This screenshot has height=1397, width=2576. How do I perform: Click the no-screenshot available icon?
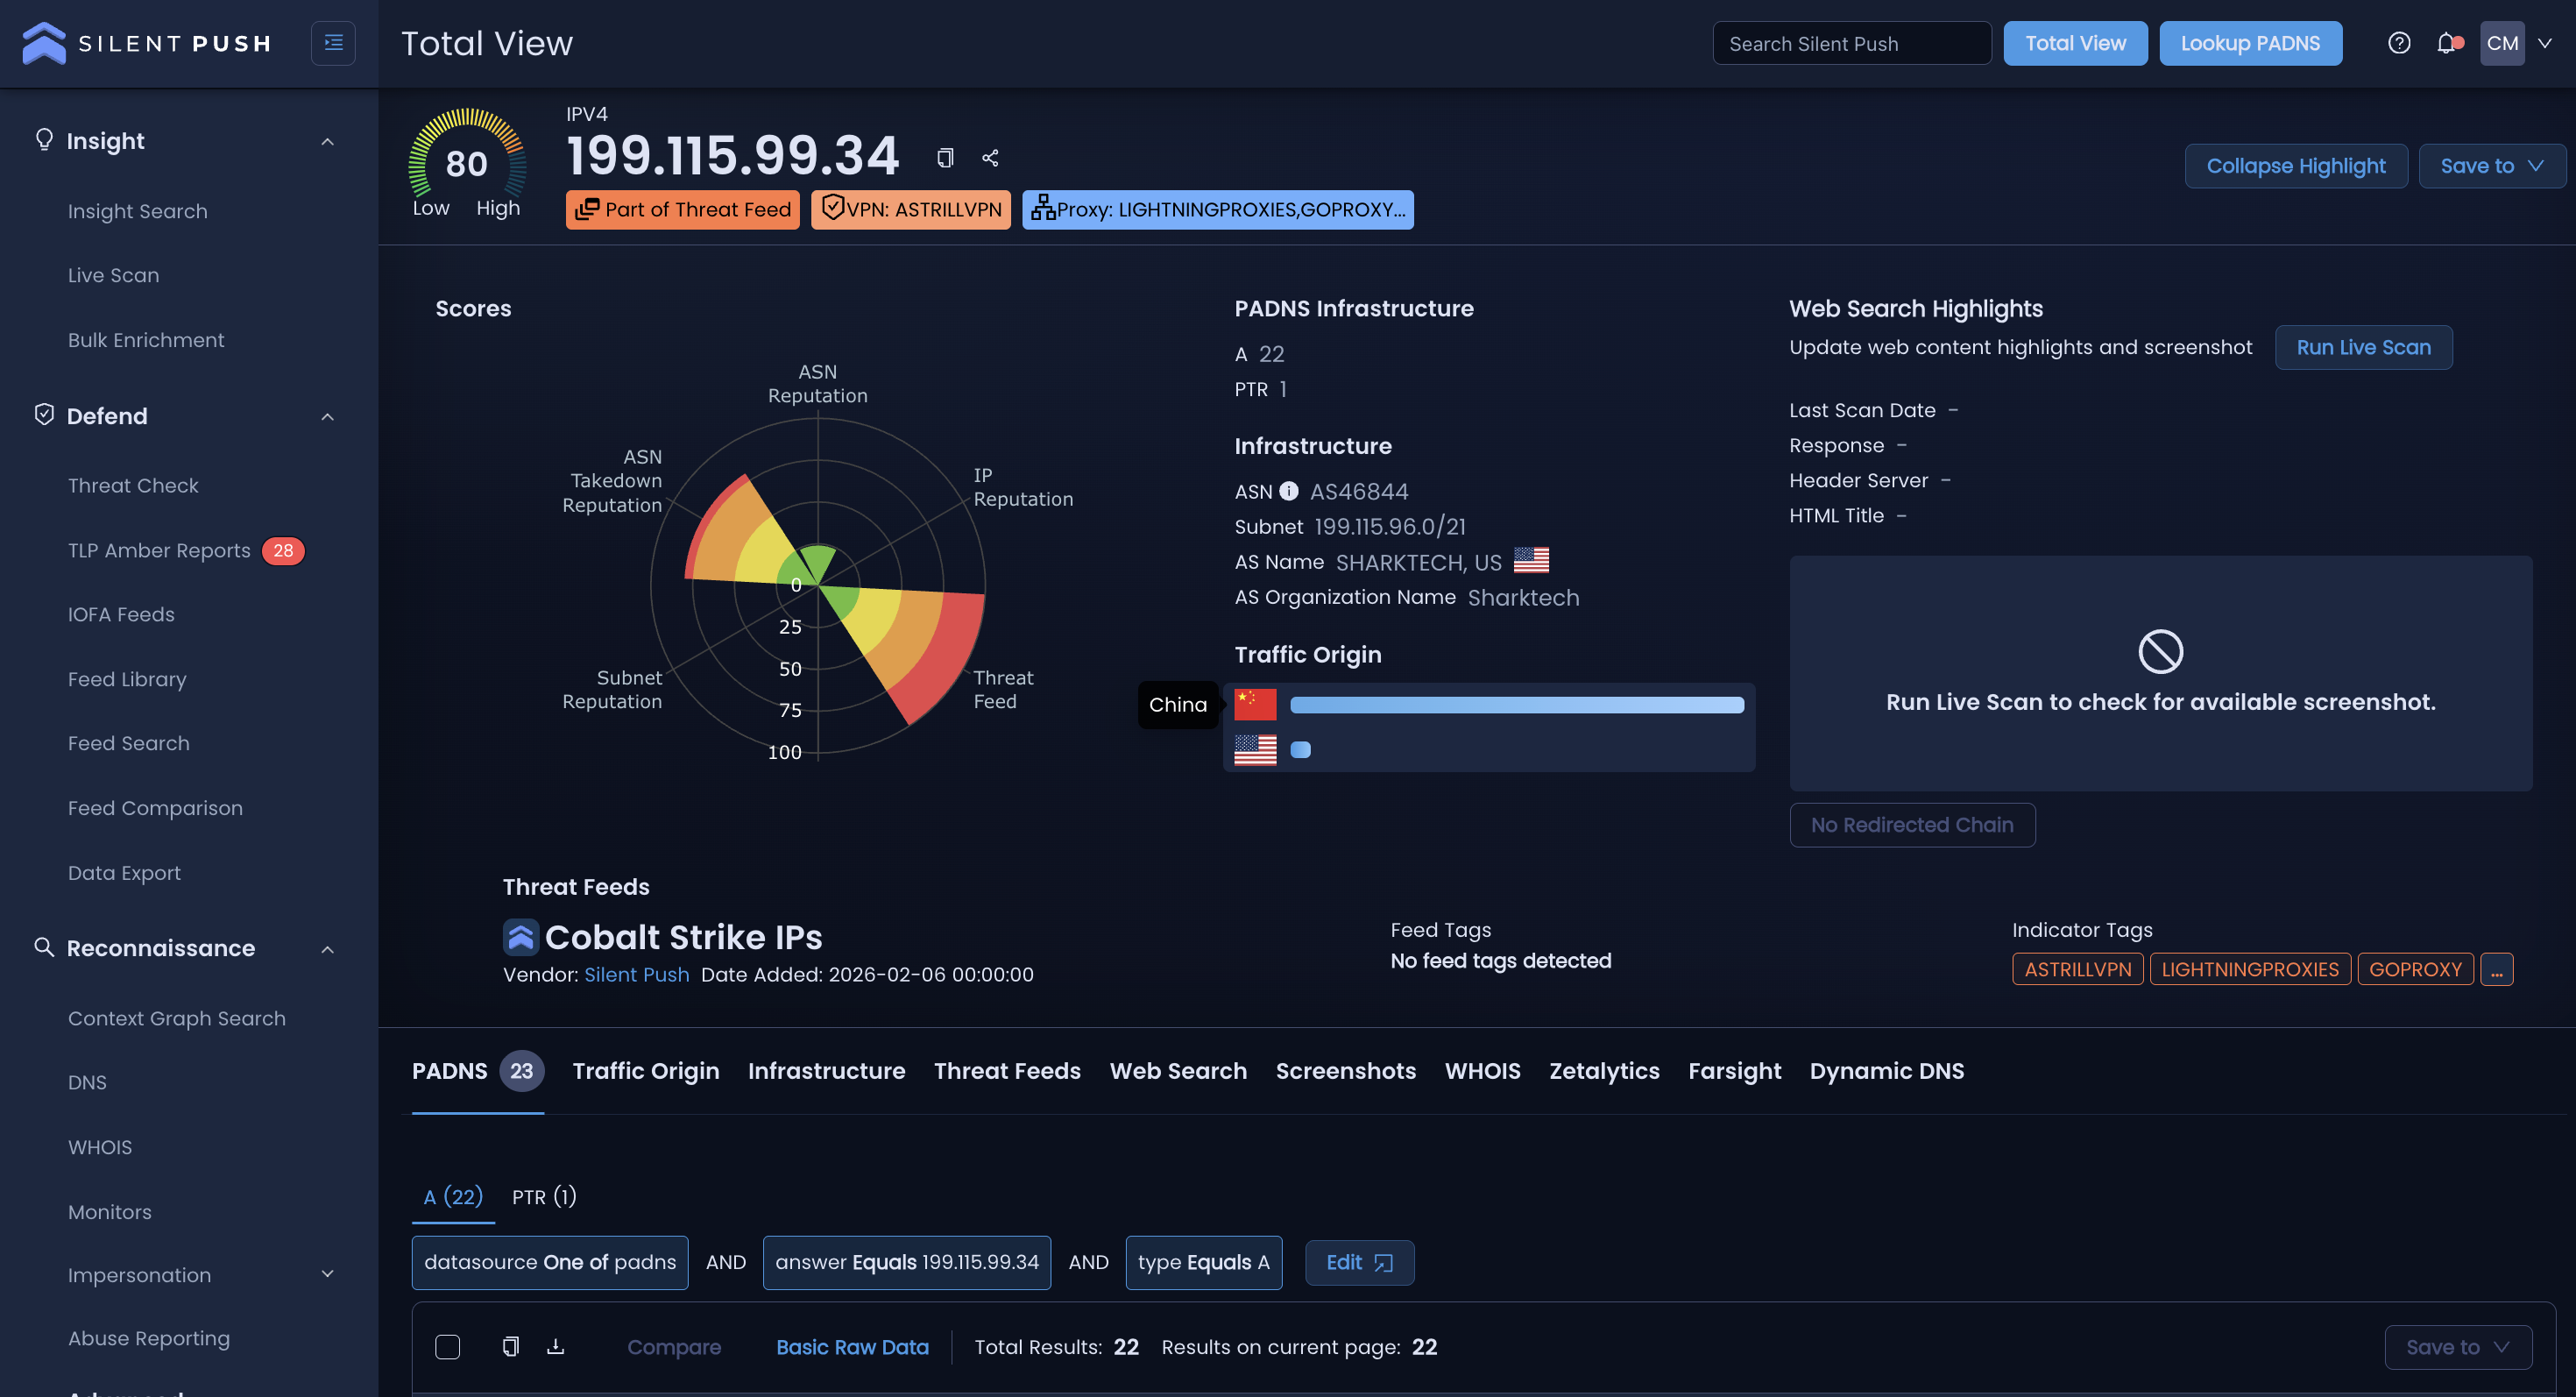coord(2160,652)
